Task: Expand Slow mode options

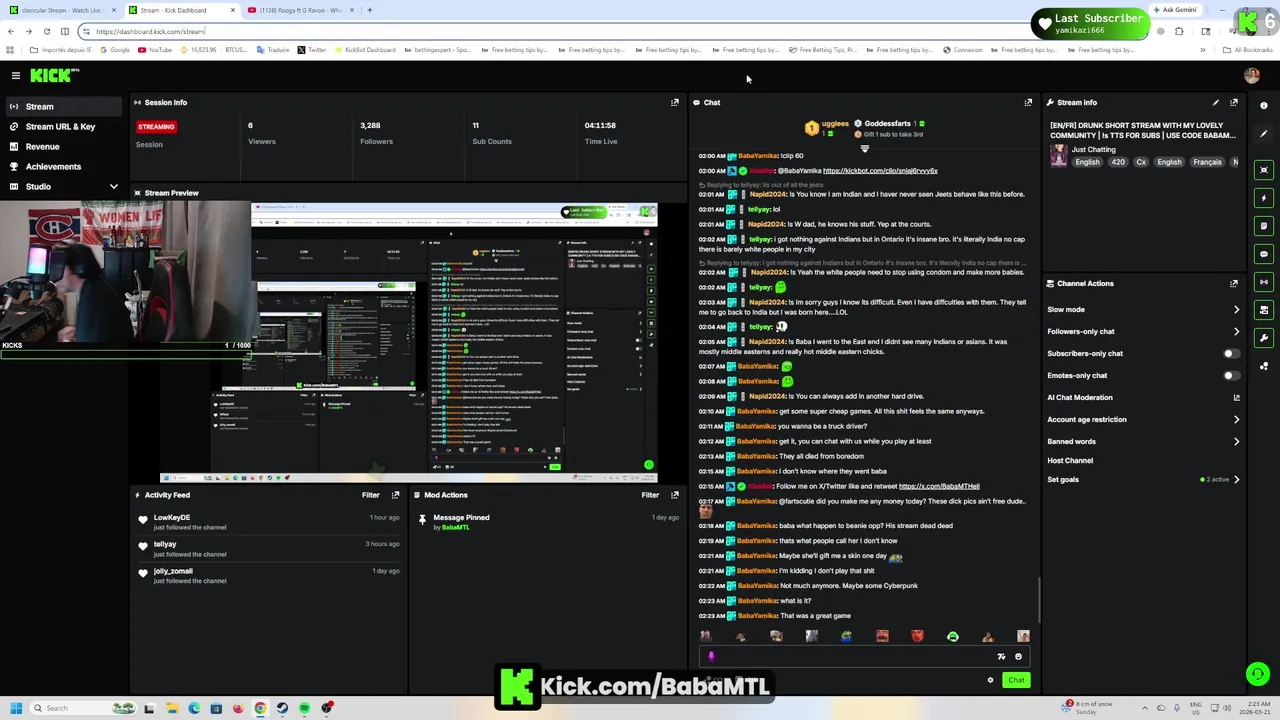Action: [x=1236, y=309]
